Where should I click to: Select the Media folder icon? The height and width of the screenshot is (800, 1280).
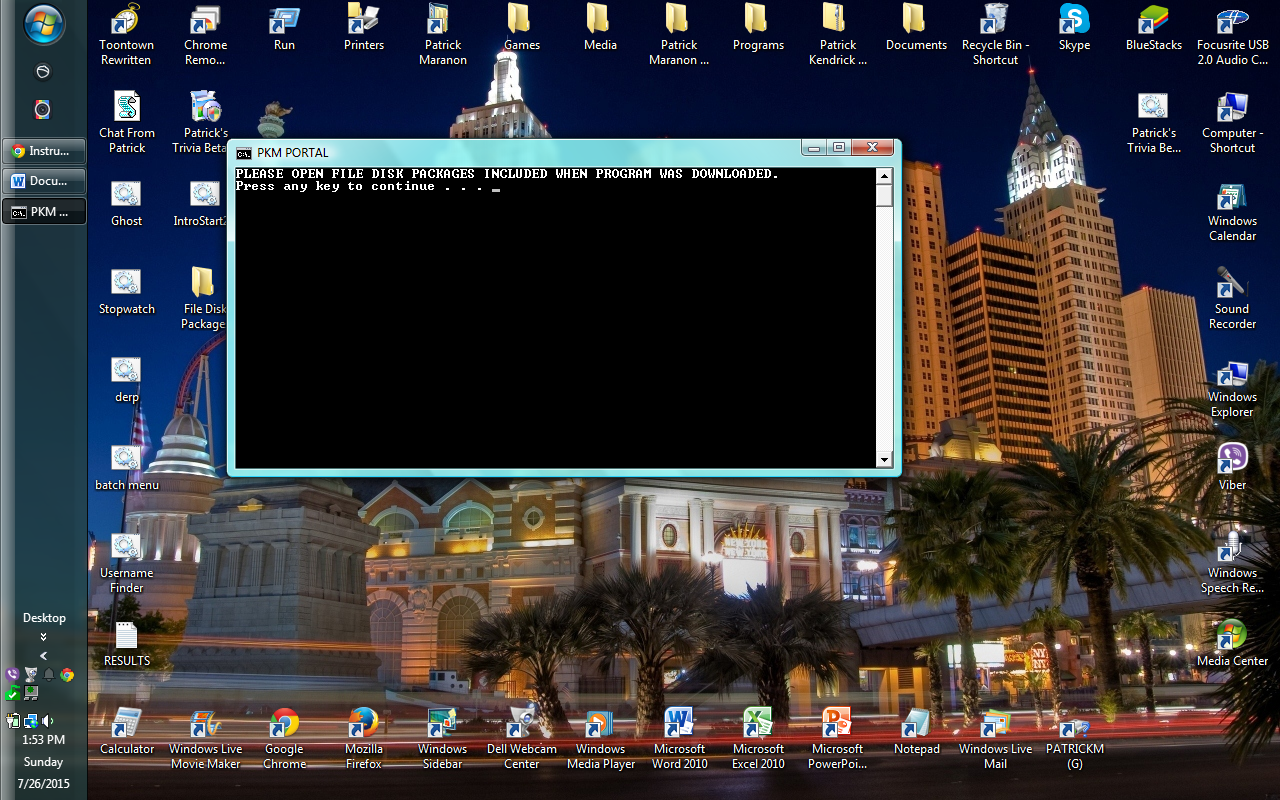pyautogui.click(x=600, y=27)
